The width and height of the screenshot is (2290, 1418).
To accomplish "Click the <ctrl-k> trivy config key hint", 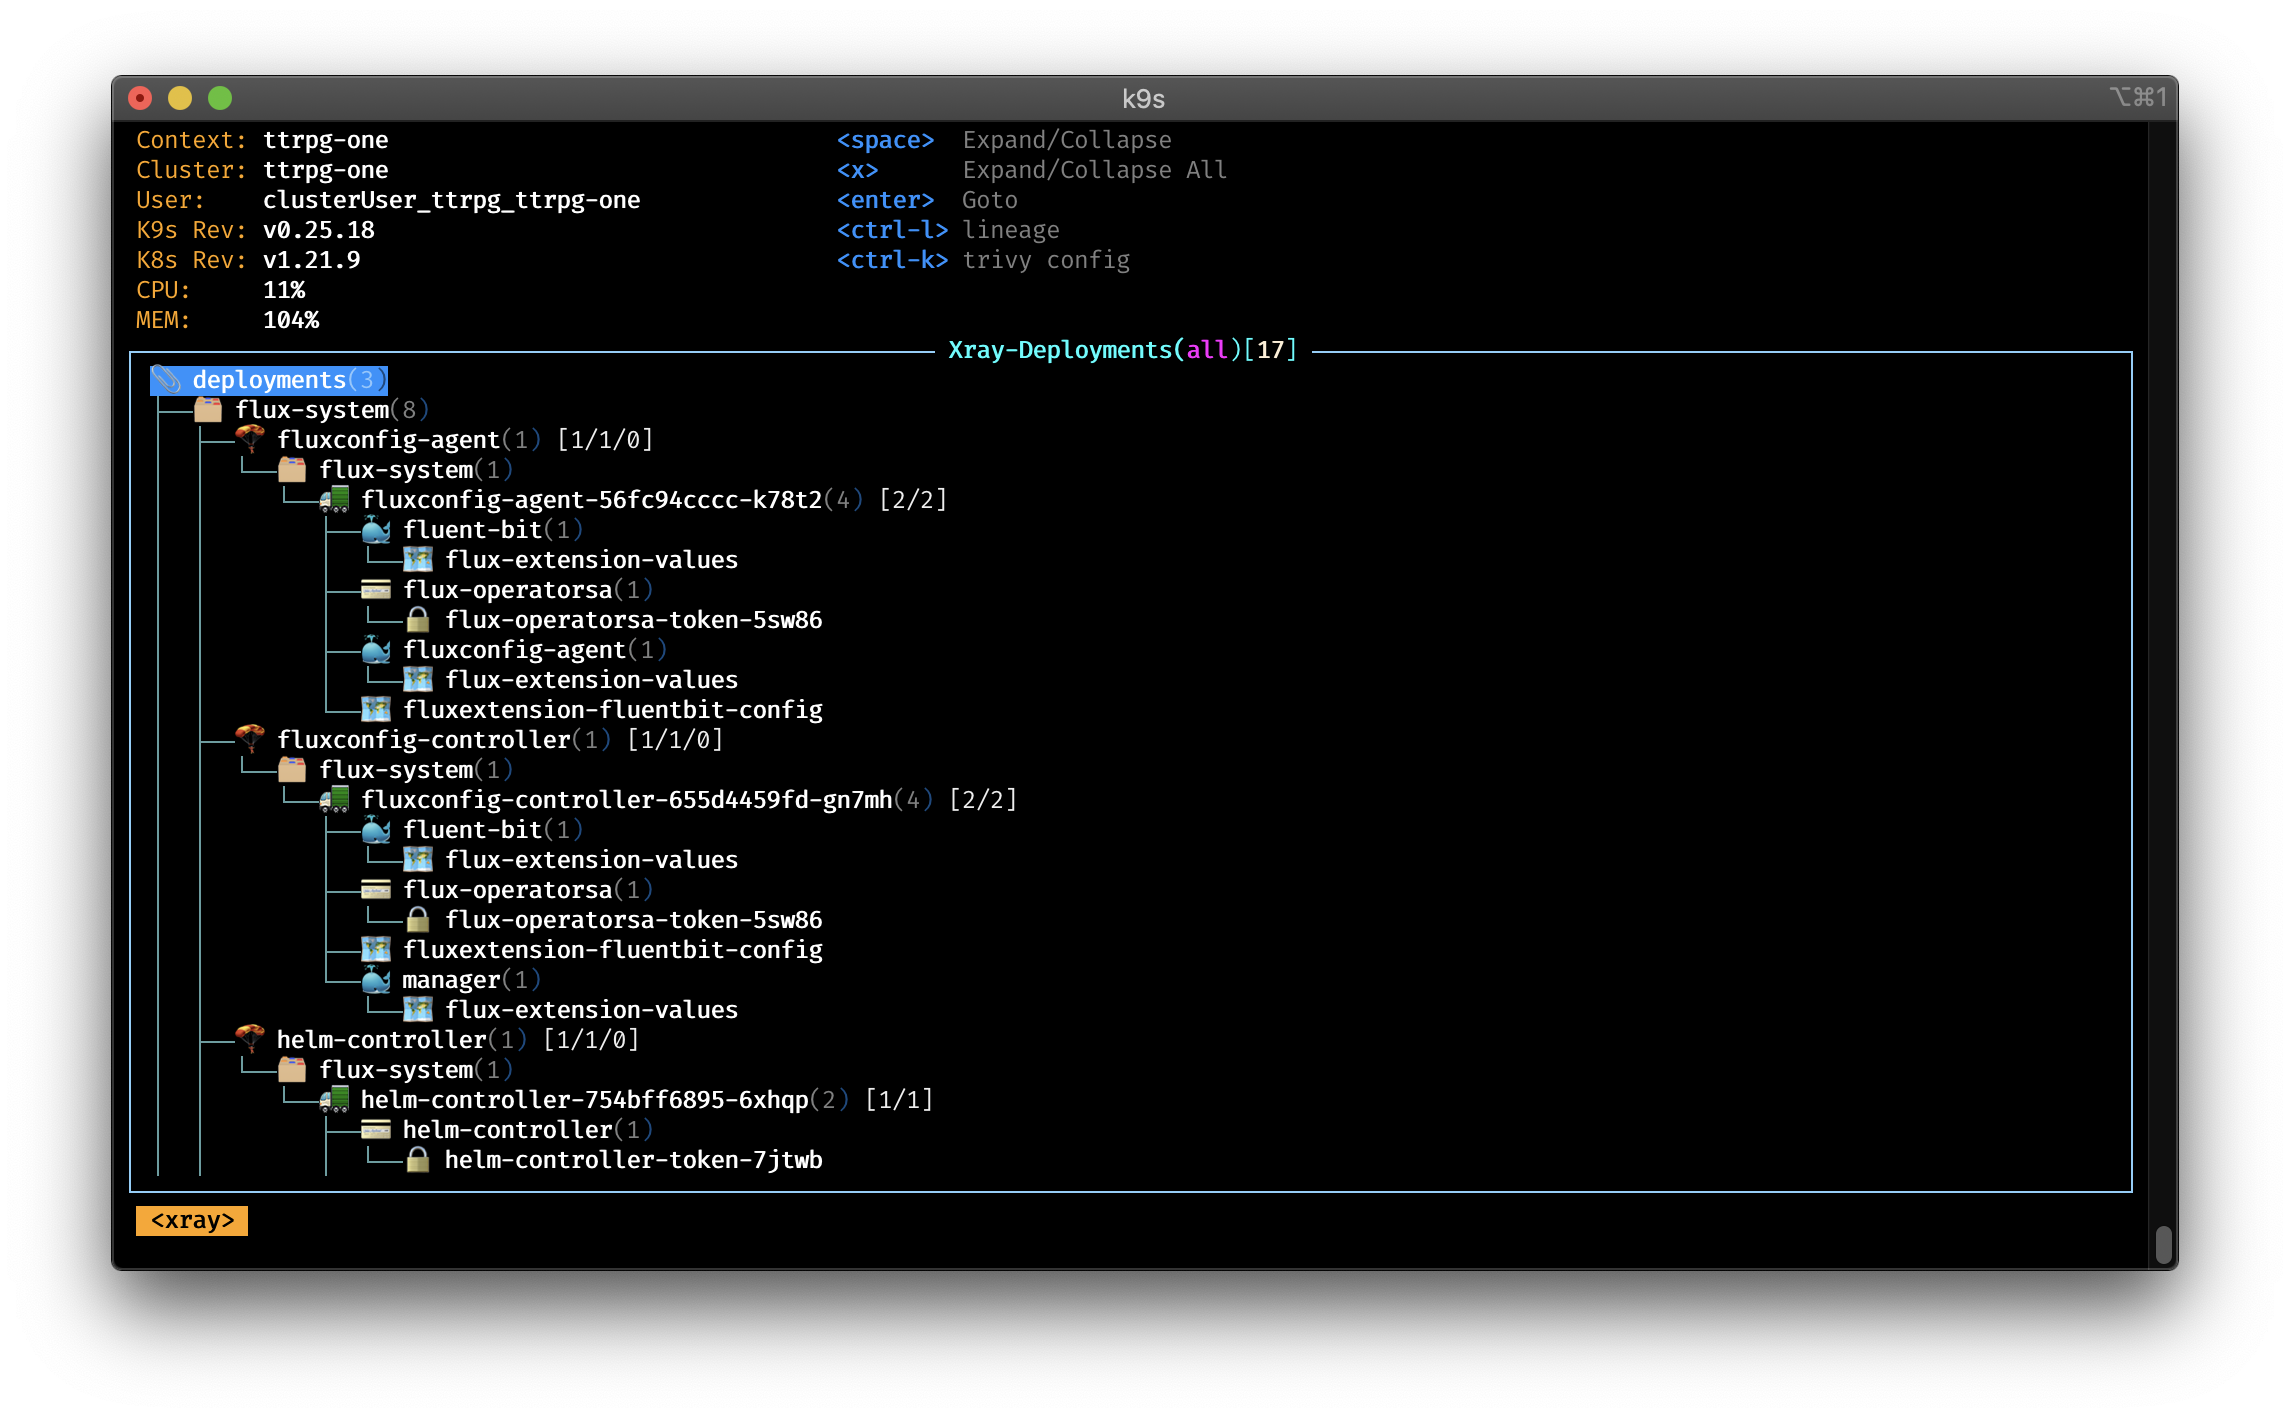I will click(983, 260).
